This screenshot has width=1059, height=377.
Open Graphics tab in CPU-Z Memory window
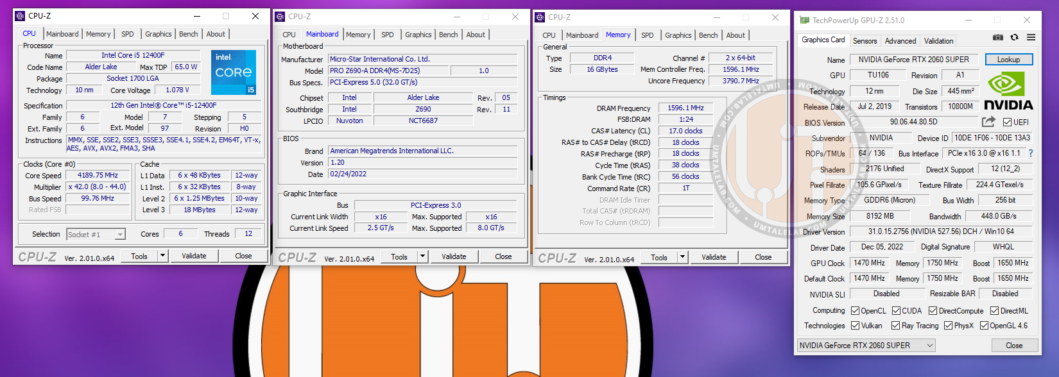(x=678, y=35)
